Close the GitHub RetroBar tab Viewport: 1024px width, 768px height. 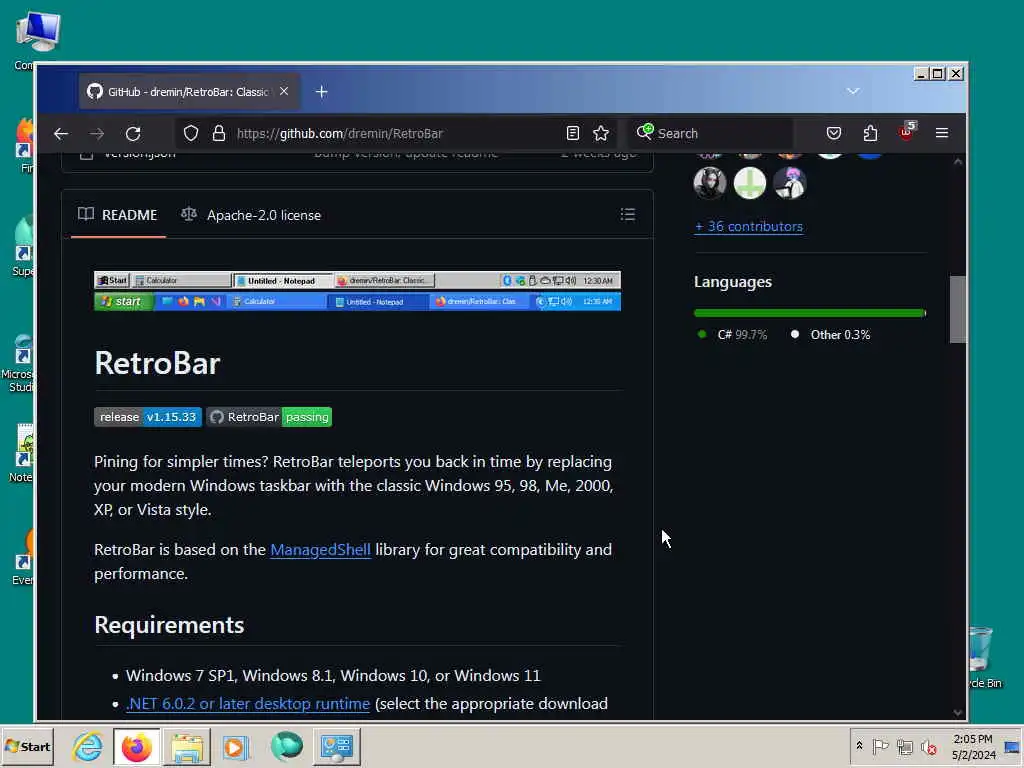(x=284, y=91)
